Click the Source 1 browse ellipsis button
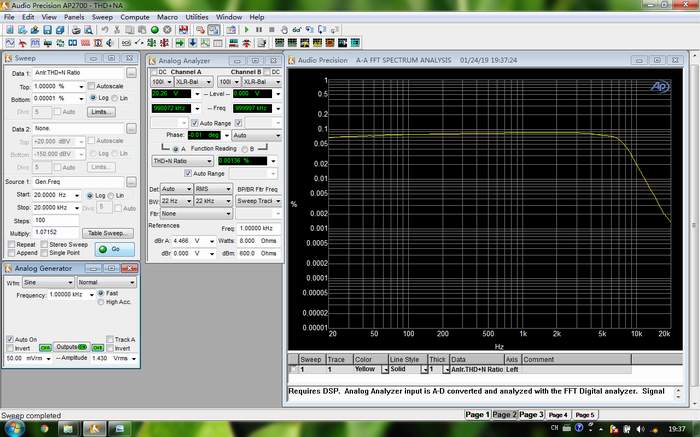The image size is (700, 437). click(x=131, y=182)
